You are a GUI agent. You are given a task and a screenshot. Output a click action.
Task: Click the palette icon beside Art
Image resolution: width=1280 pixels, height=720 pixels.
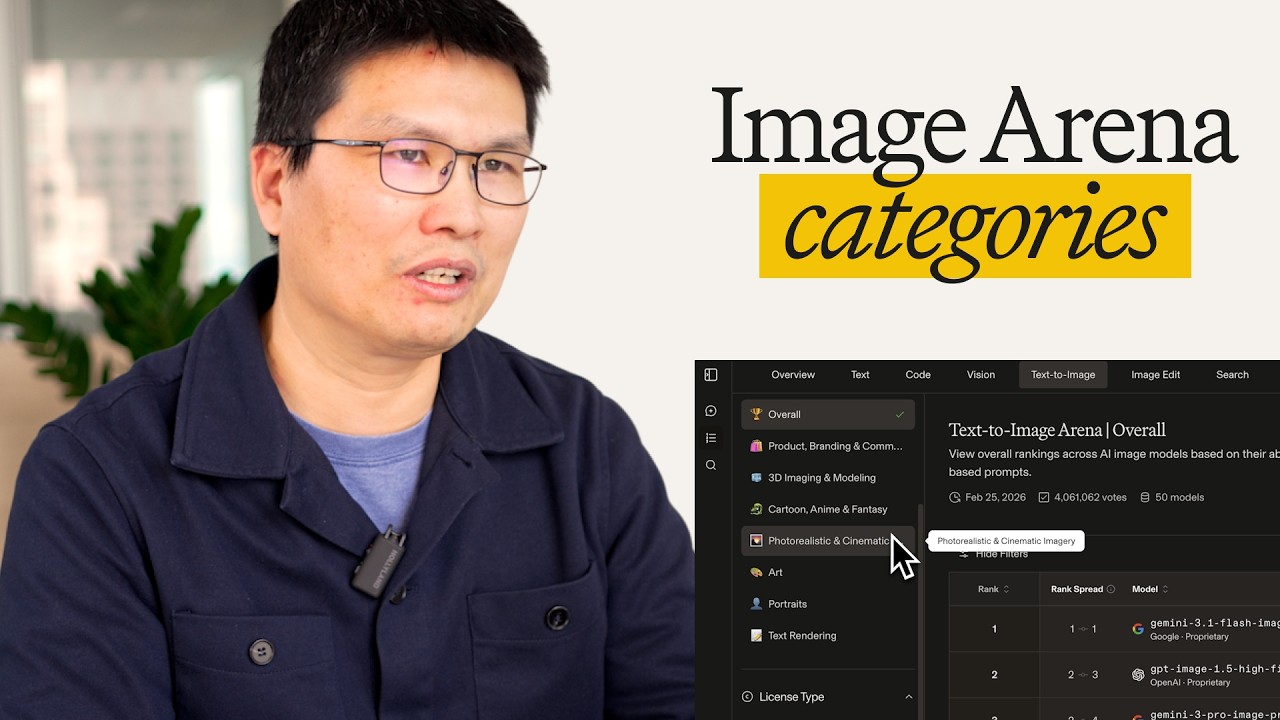757,573
